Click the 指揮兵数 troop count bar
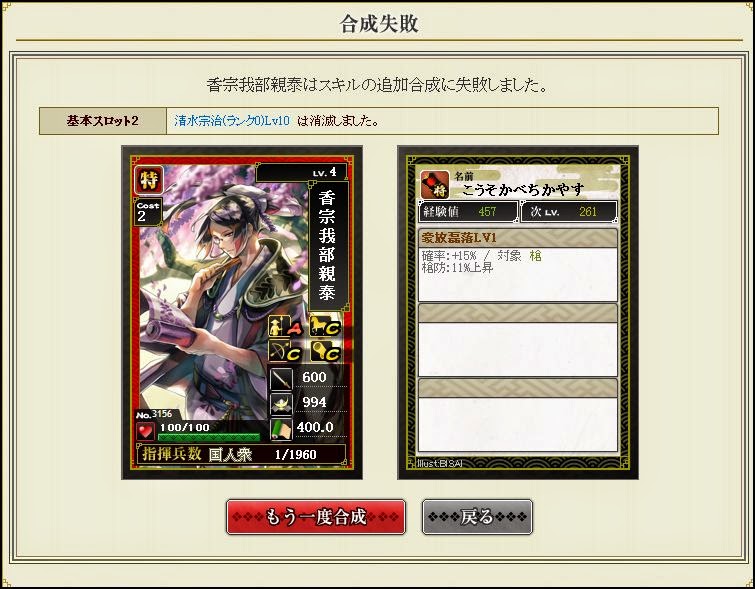Image resolution: width=755 pixels, height=589 pixels. (x=241, y=454)
